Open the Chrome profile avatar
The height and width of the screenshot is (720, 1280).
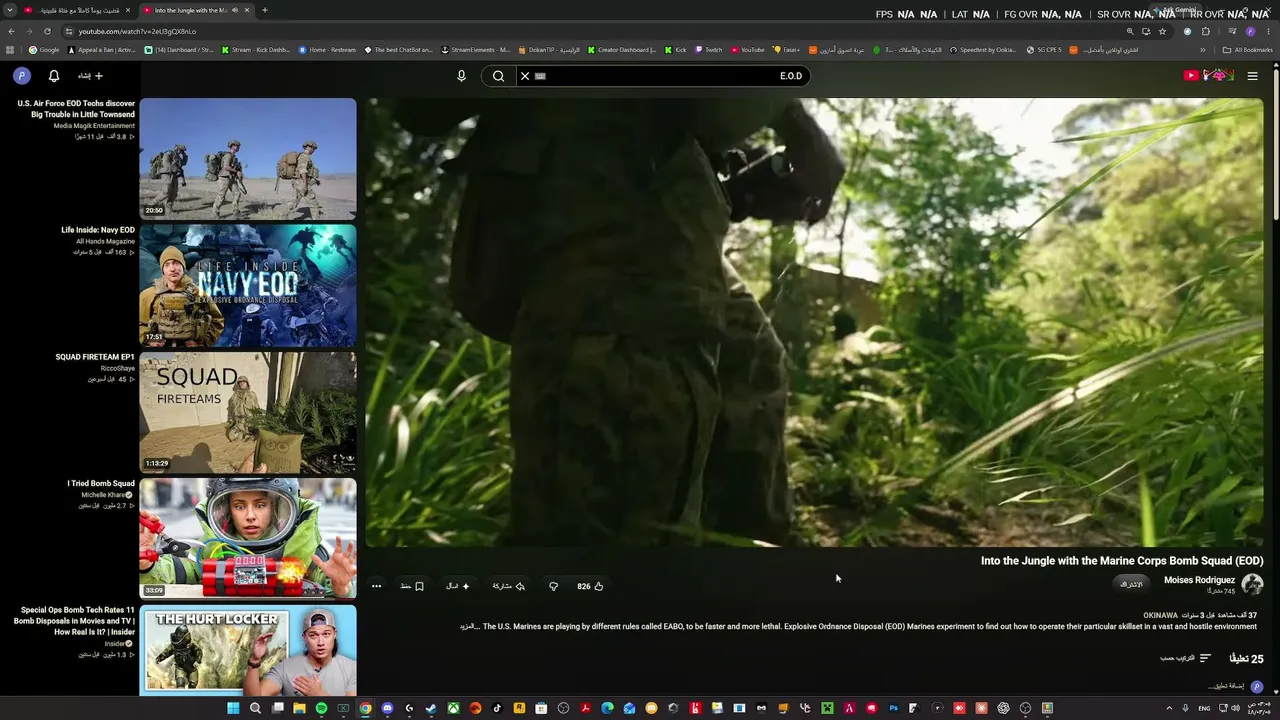[1250, 31]
